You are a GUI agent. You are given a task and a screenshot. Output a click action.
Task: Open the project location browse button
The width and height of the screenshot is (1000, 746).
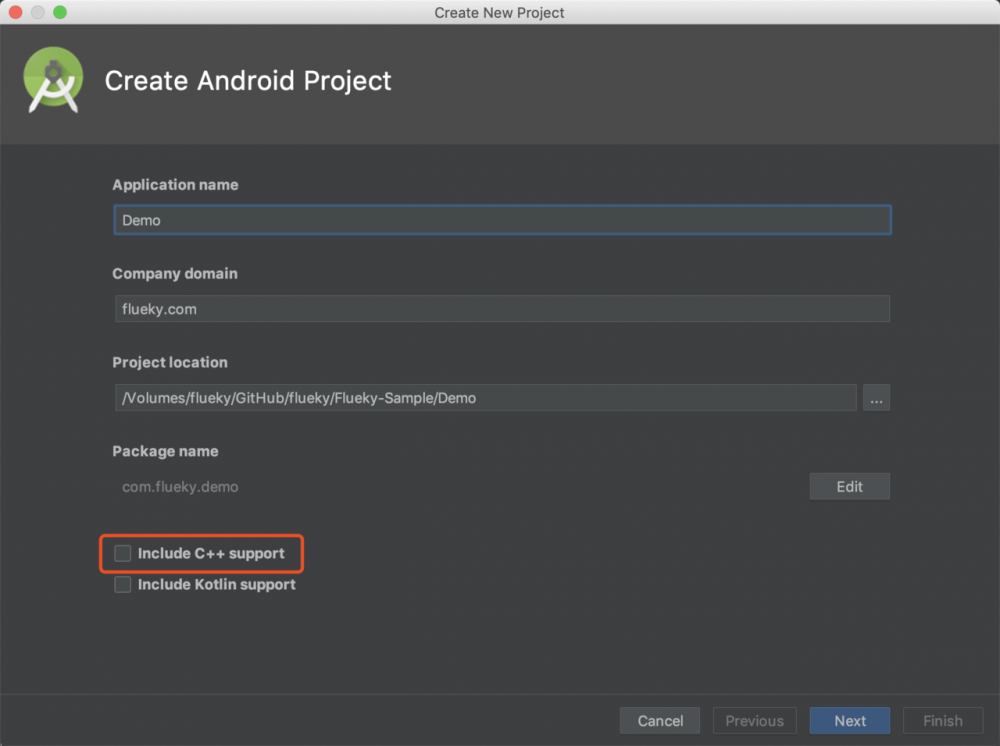pos(876,398)
